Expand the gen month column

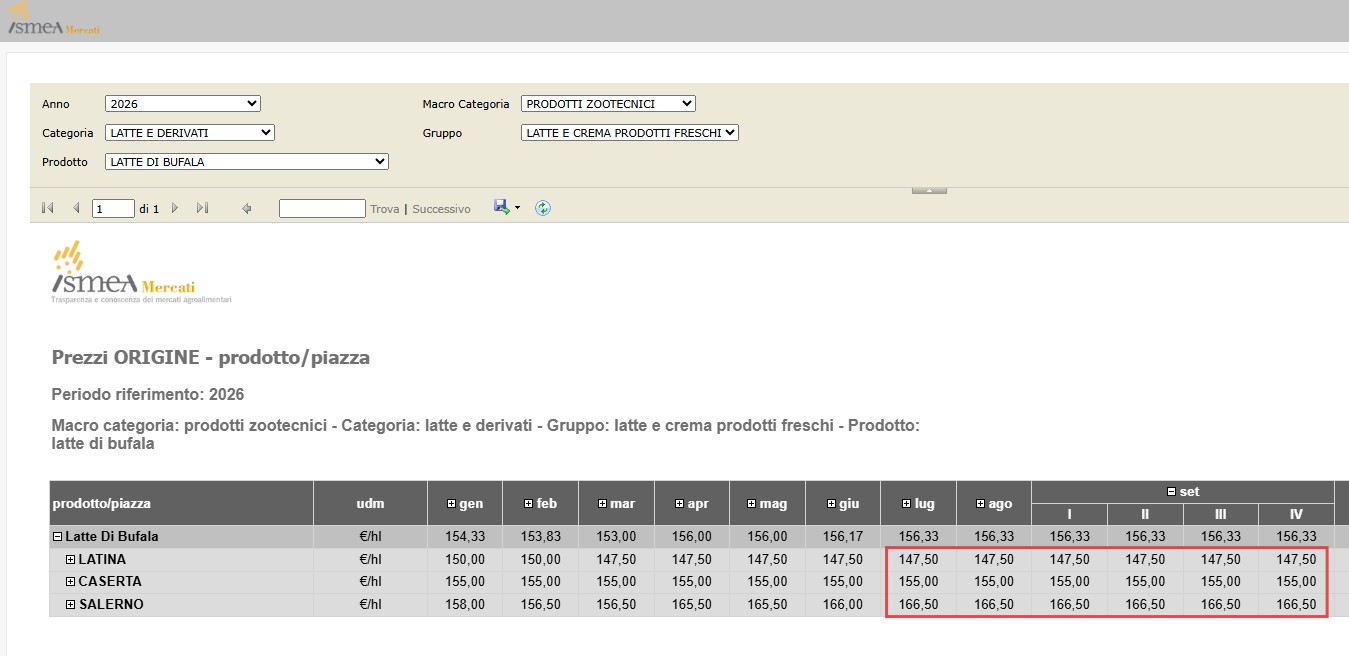451,504
